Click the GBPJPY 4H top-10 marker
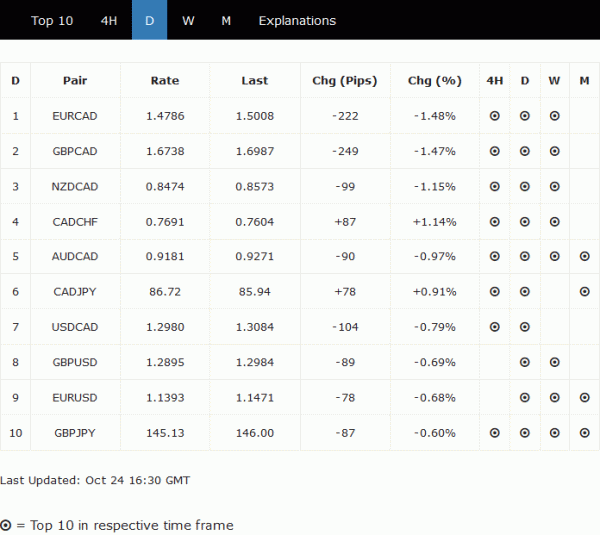The width and height of the screenshot is (600, 535). coord(495,433)
